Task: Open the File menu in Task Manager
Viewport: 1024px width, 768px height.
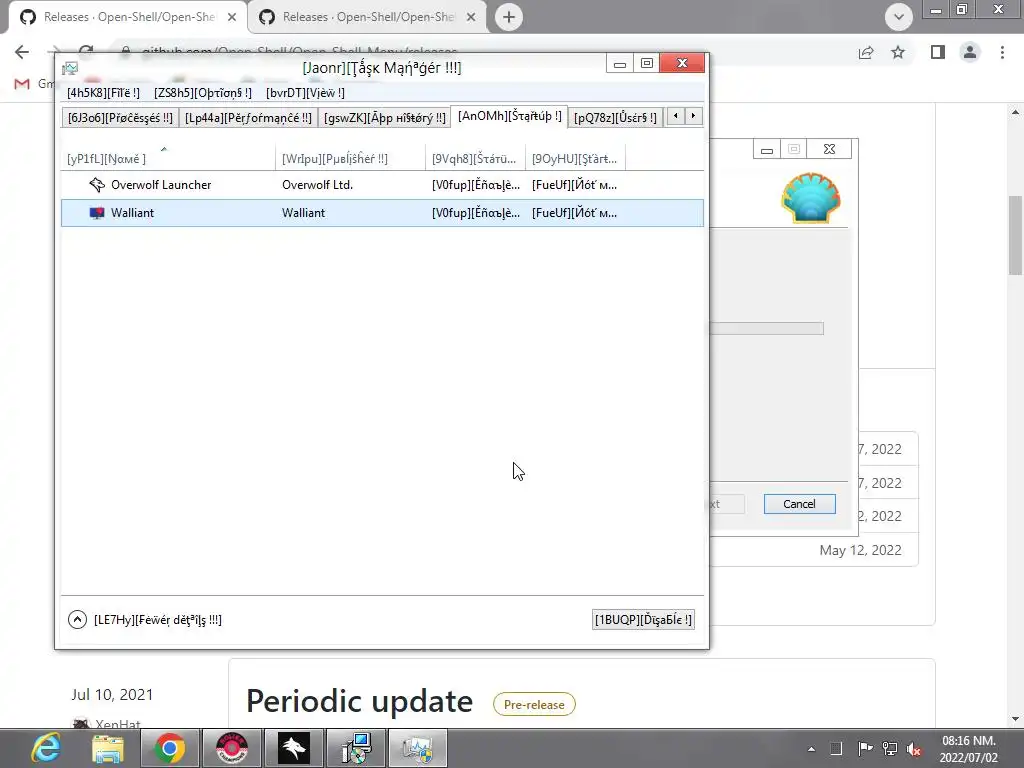Action: (x=103, y=93)
